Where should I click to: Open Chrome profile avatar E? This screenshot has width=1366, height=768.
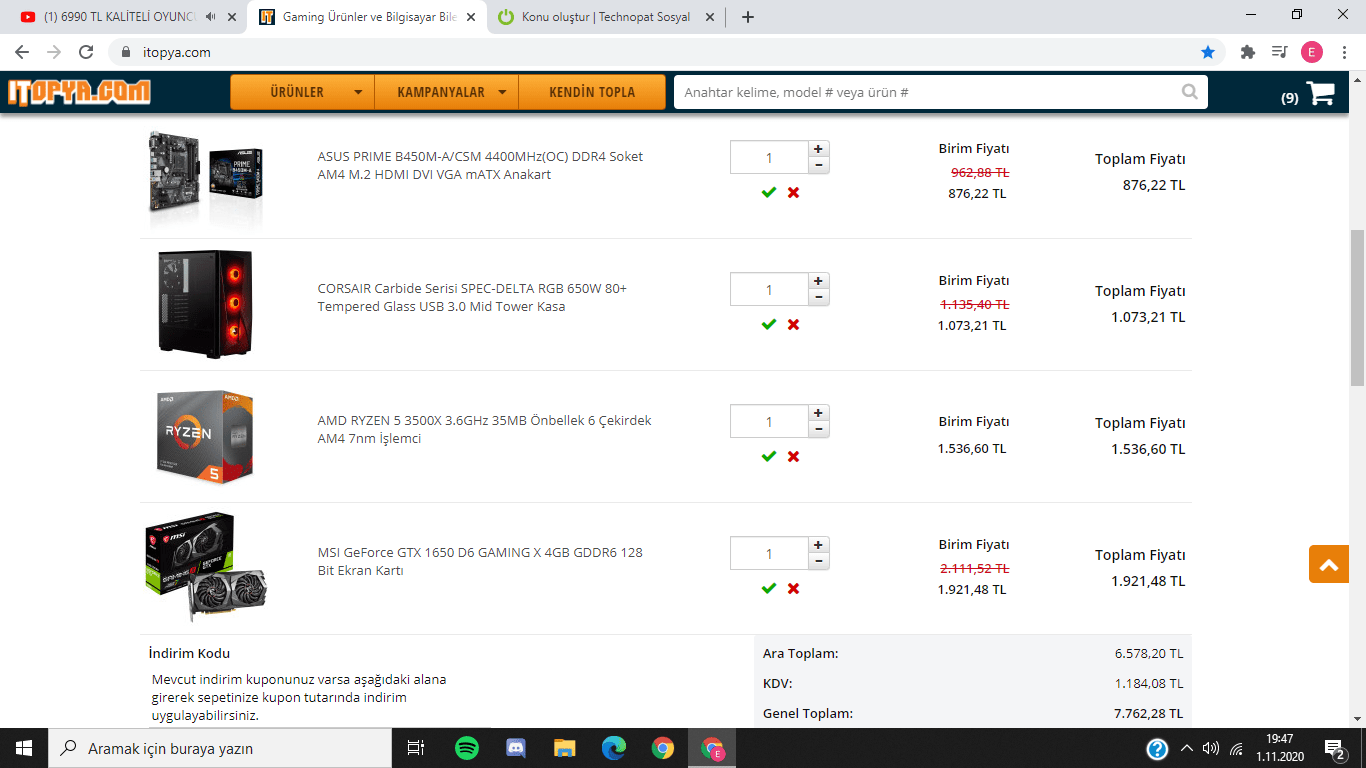coord(1312,52)
